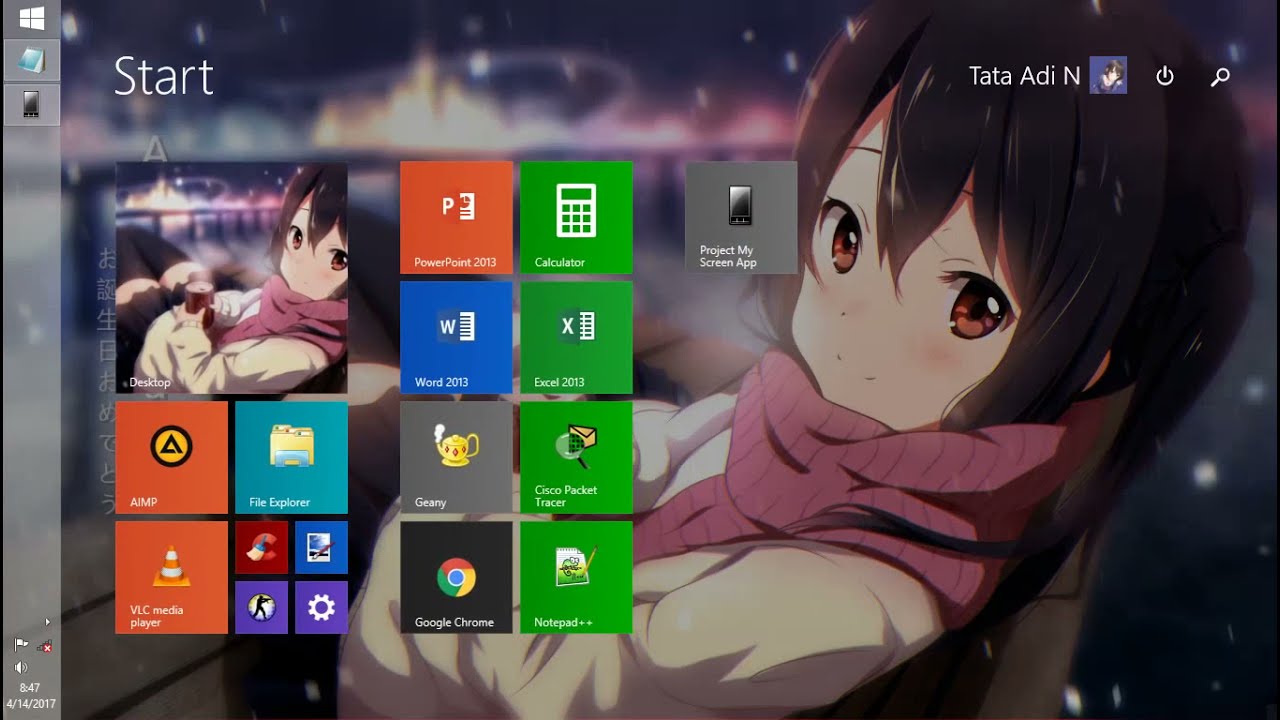Launch Google Chrome tile
1280x720 pixels.
456,577
